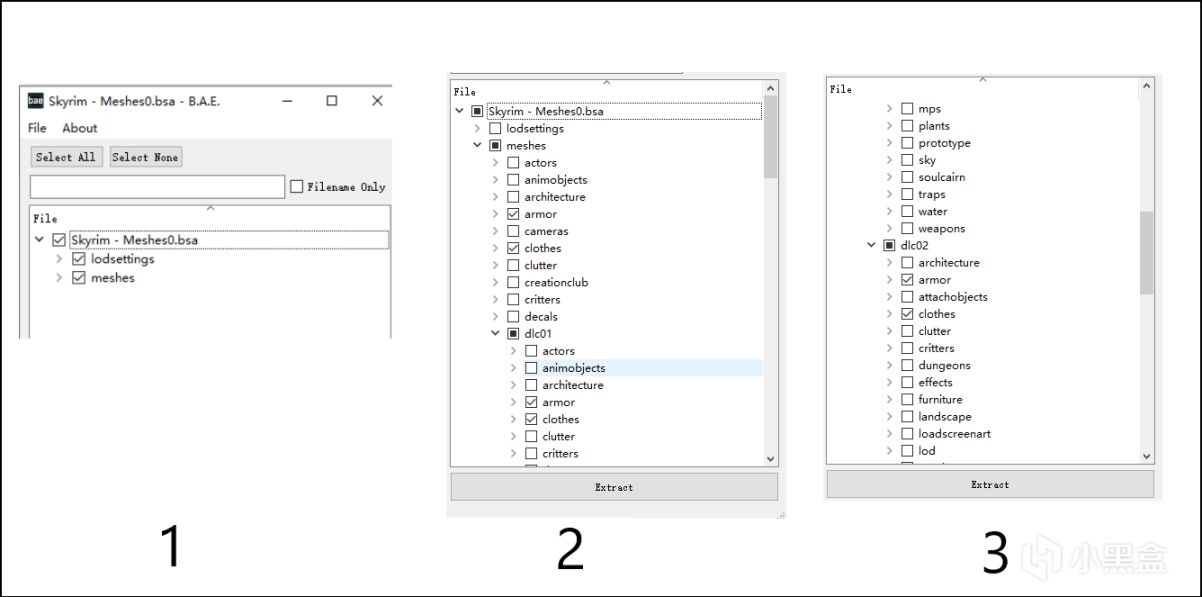Uncheck lodsettings in the B.A.E. window

coord(79,259)
